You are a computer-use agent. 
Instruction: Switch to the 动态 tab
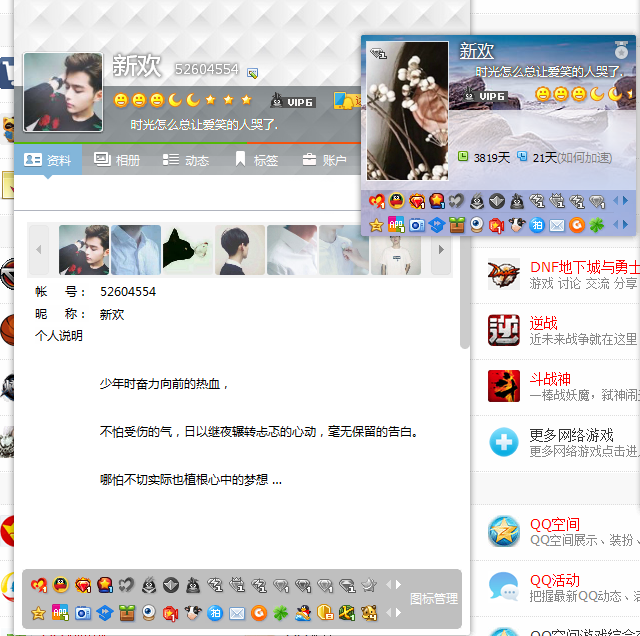pyautogui.click(x=186, y=160)
